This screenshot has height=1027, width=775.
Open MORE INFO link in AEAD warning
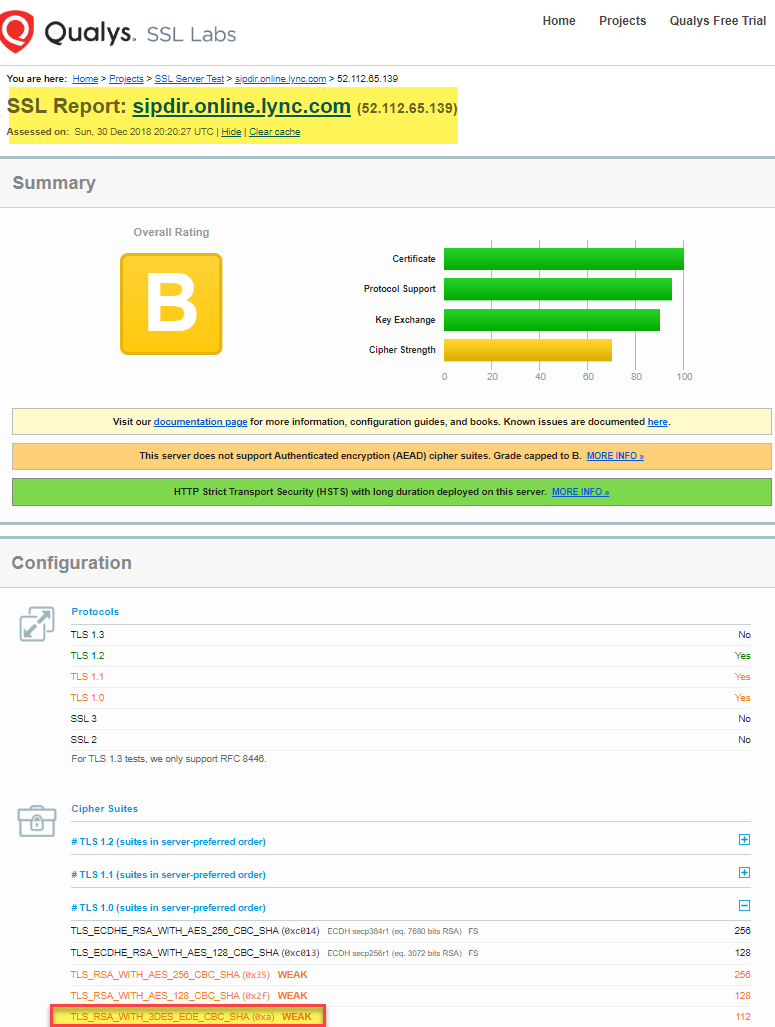pos(615,456)
